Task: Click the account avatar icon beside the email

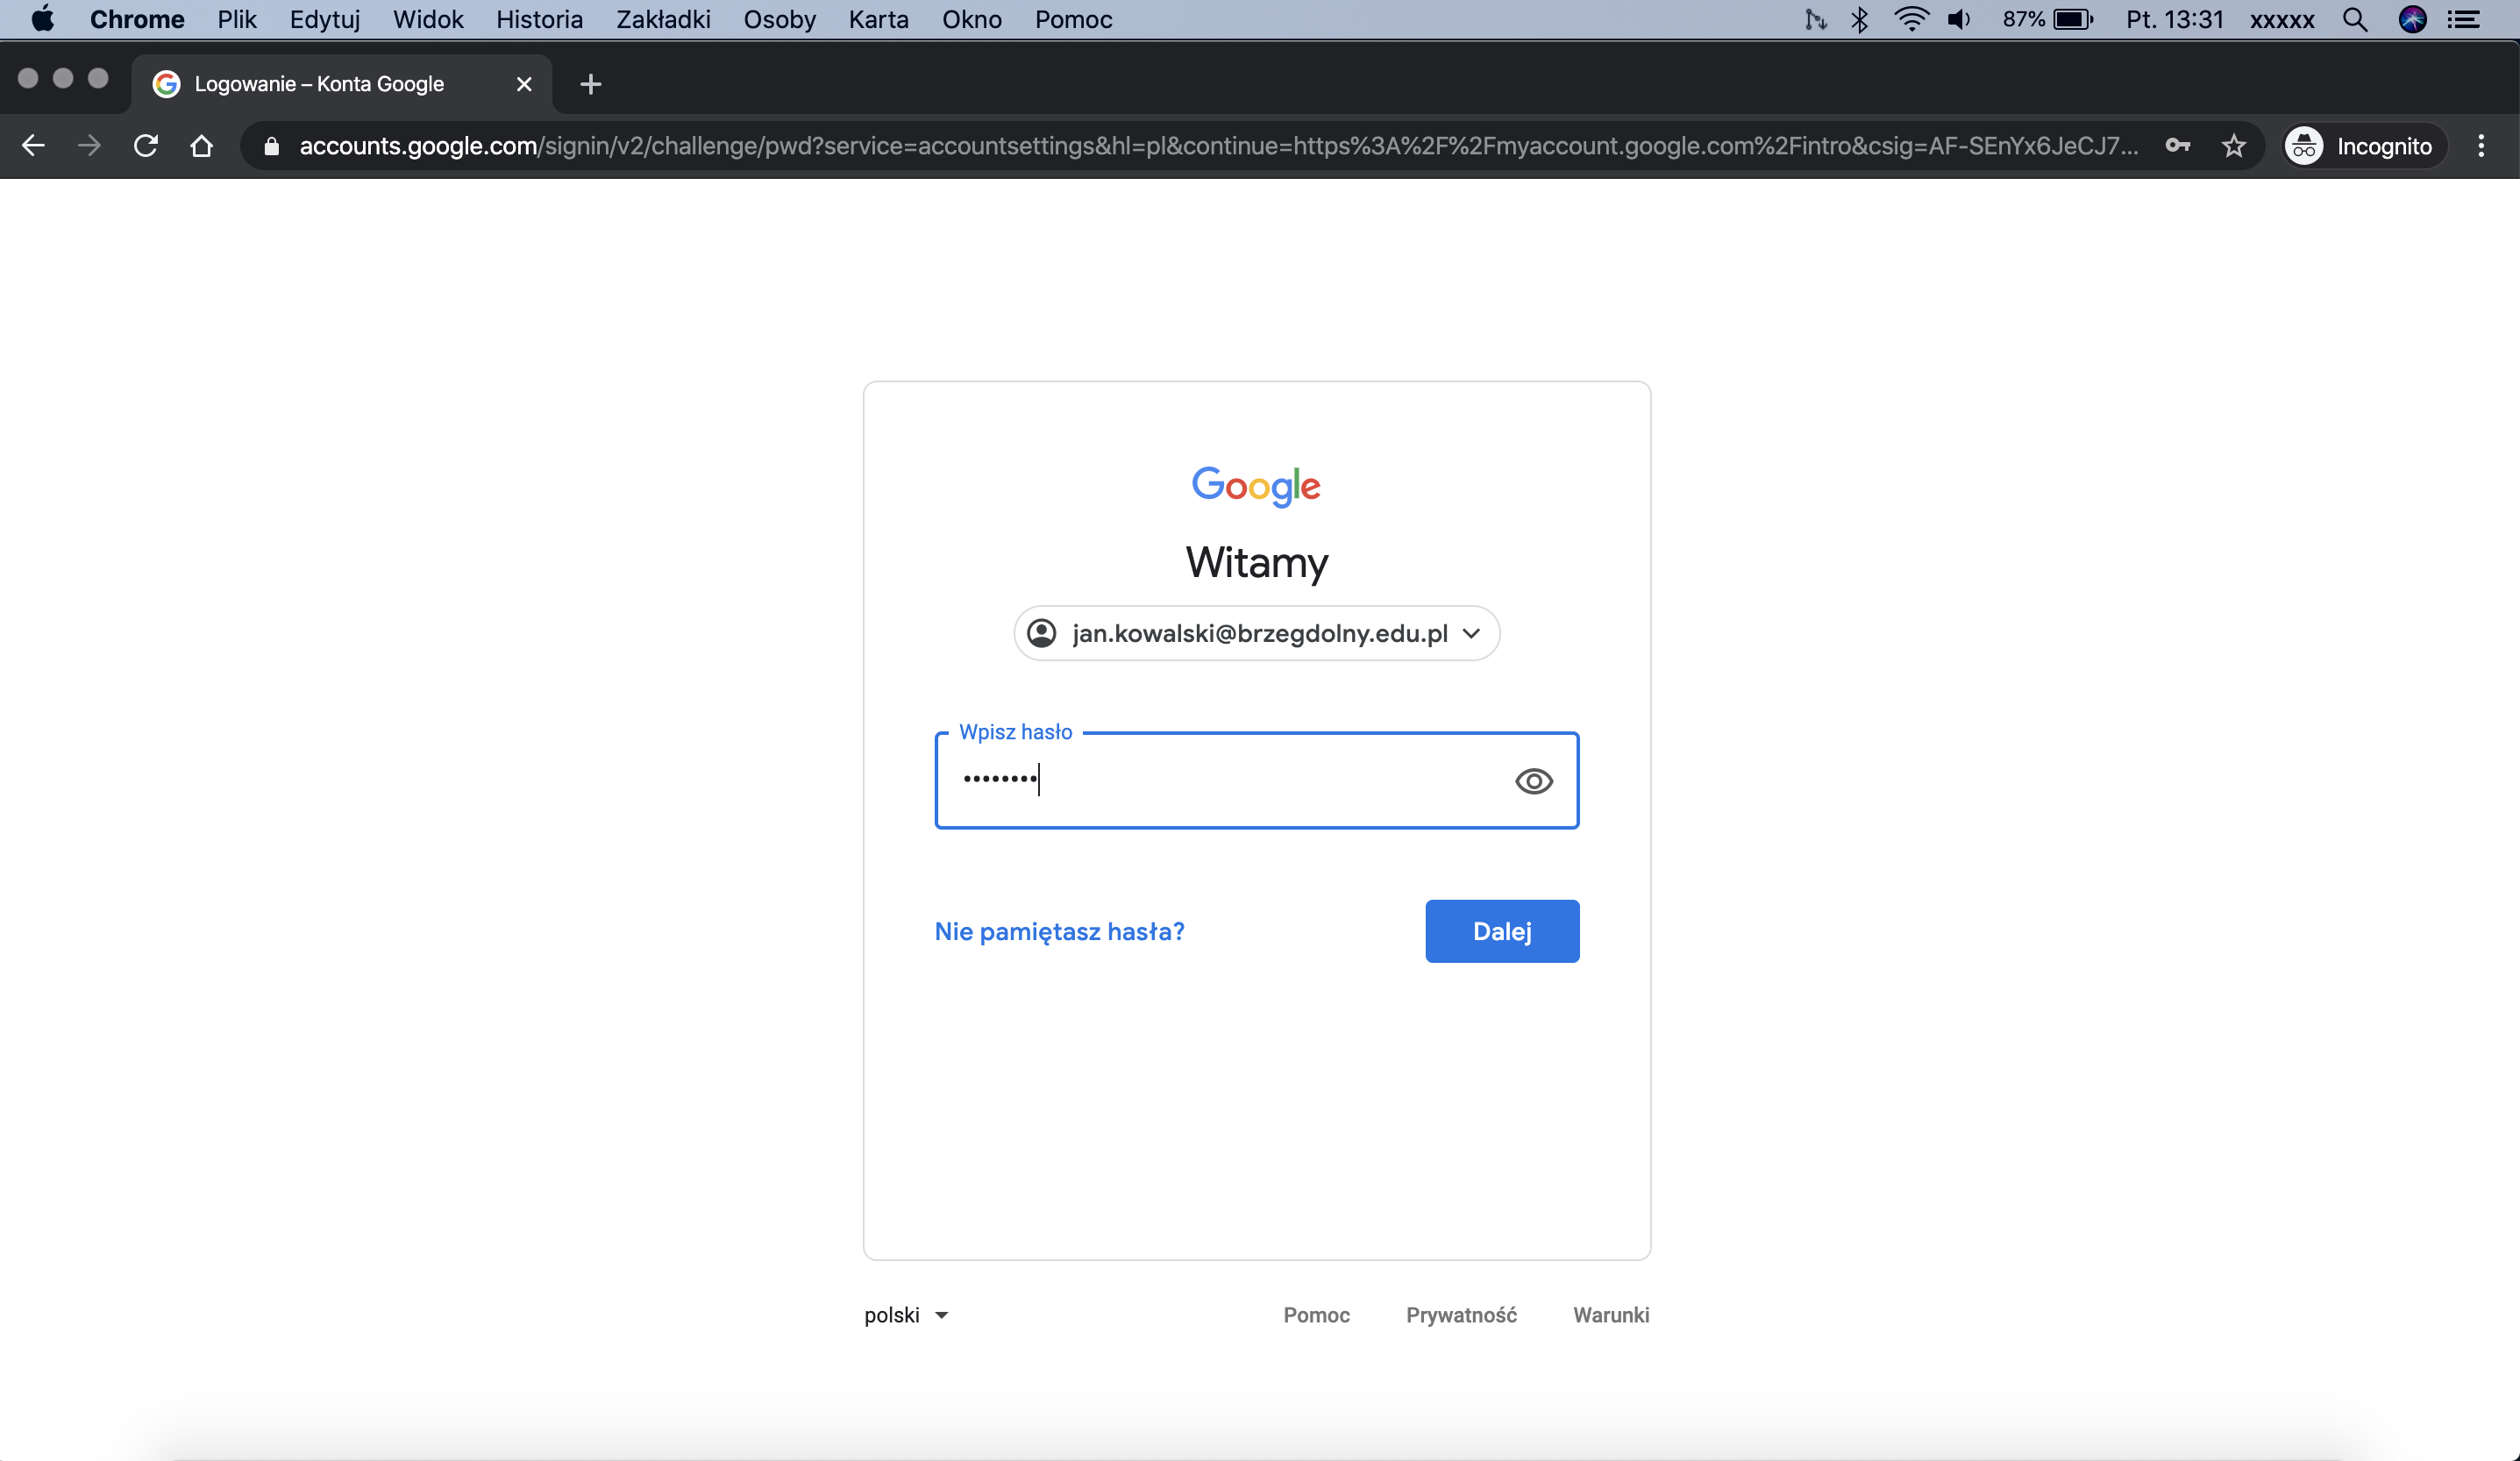Action: coord(1041,633)
